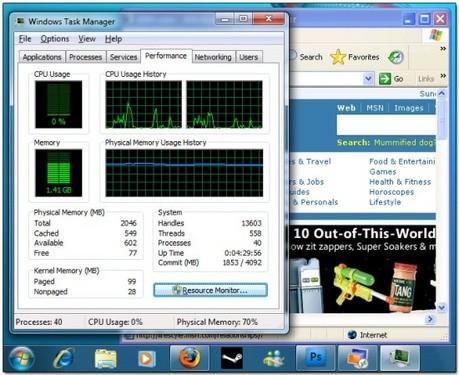Select the Performance tab
Viewport: 459px width, 375px height.
click(166, 56)
